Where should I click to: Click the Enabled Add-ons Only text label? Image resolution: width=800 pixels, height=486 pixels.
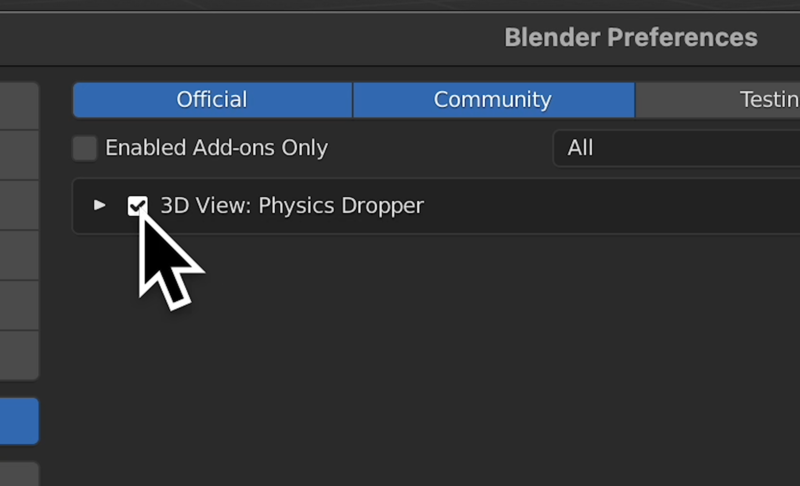[x=216, y=148]
